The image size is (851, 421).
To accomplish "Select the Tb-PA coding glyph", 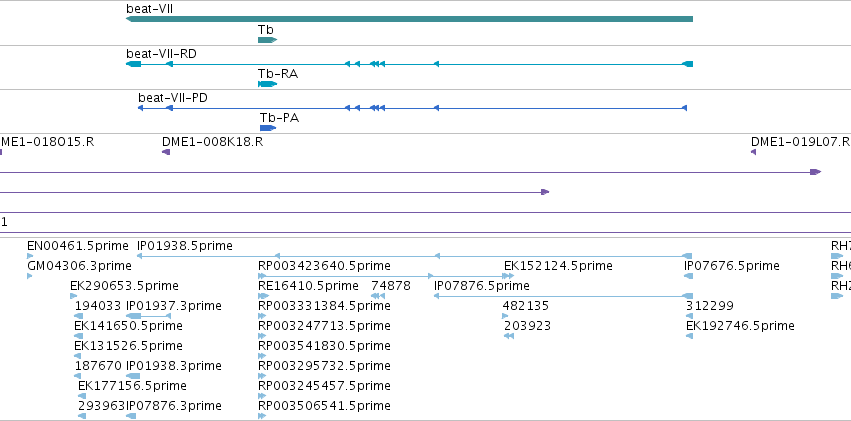I will pos(268,128).
